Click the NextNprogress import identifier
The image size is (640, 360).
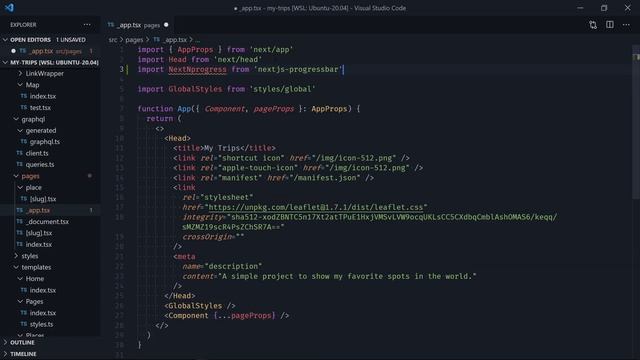click(197, 69)
